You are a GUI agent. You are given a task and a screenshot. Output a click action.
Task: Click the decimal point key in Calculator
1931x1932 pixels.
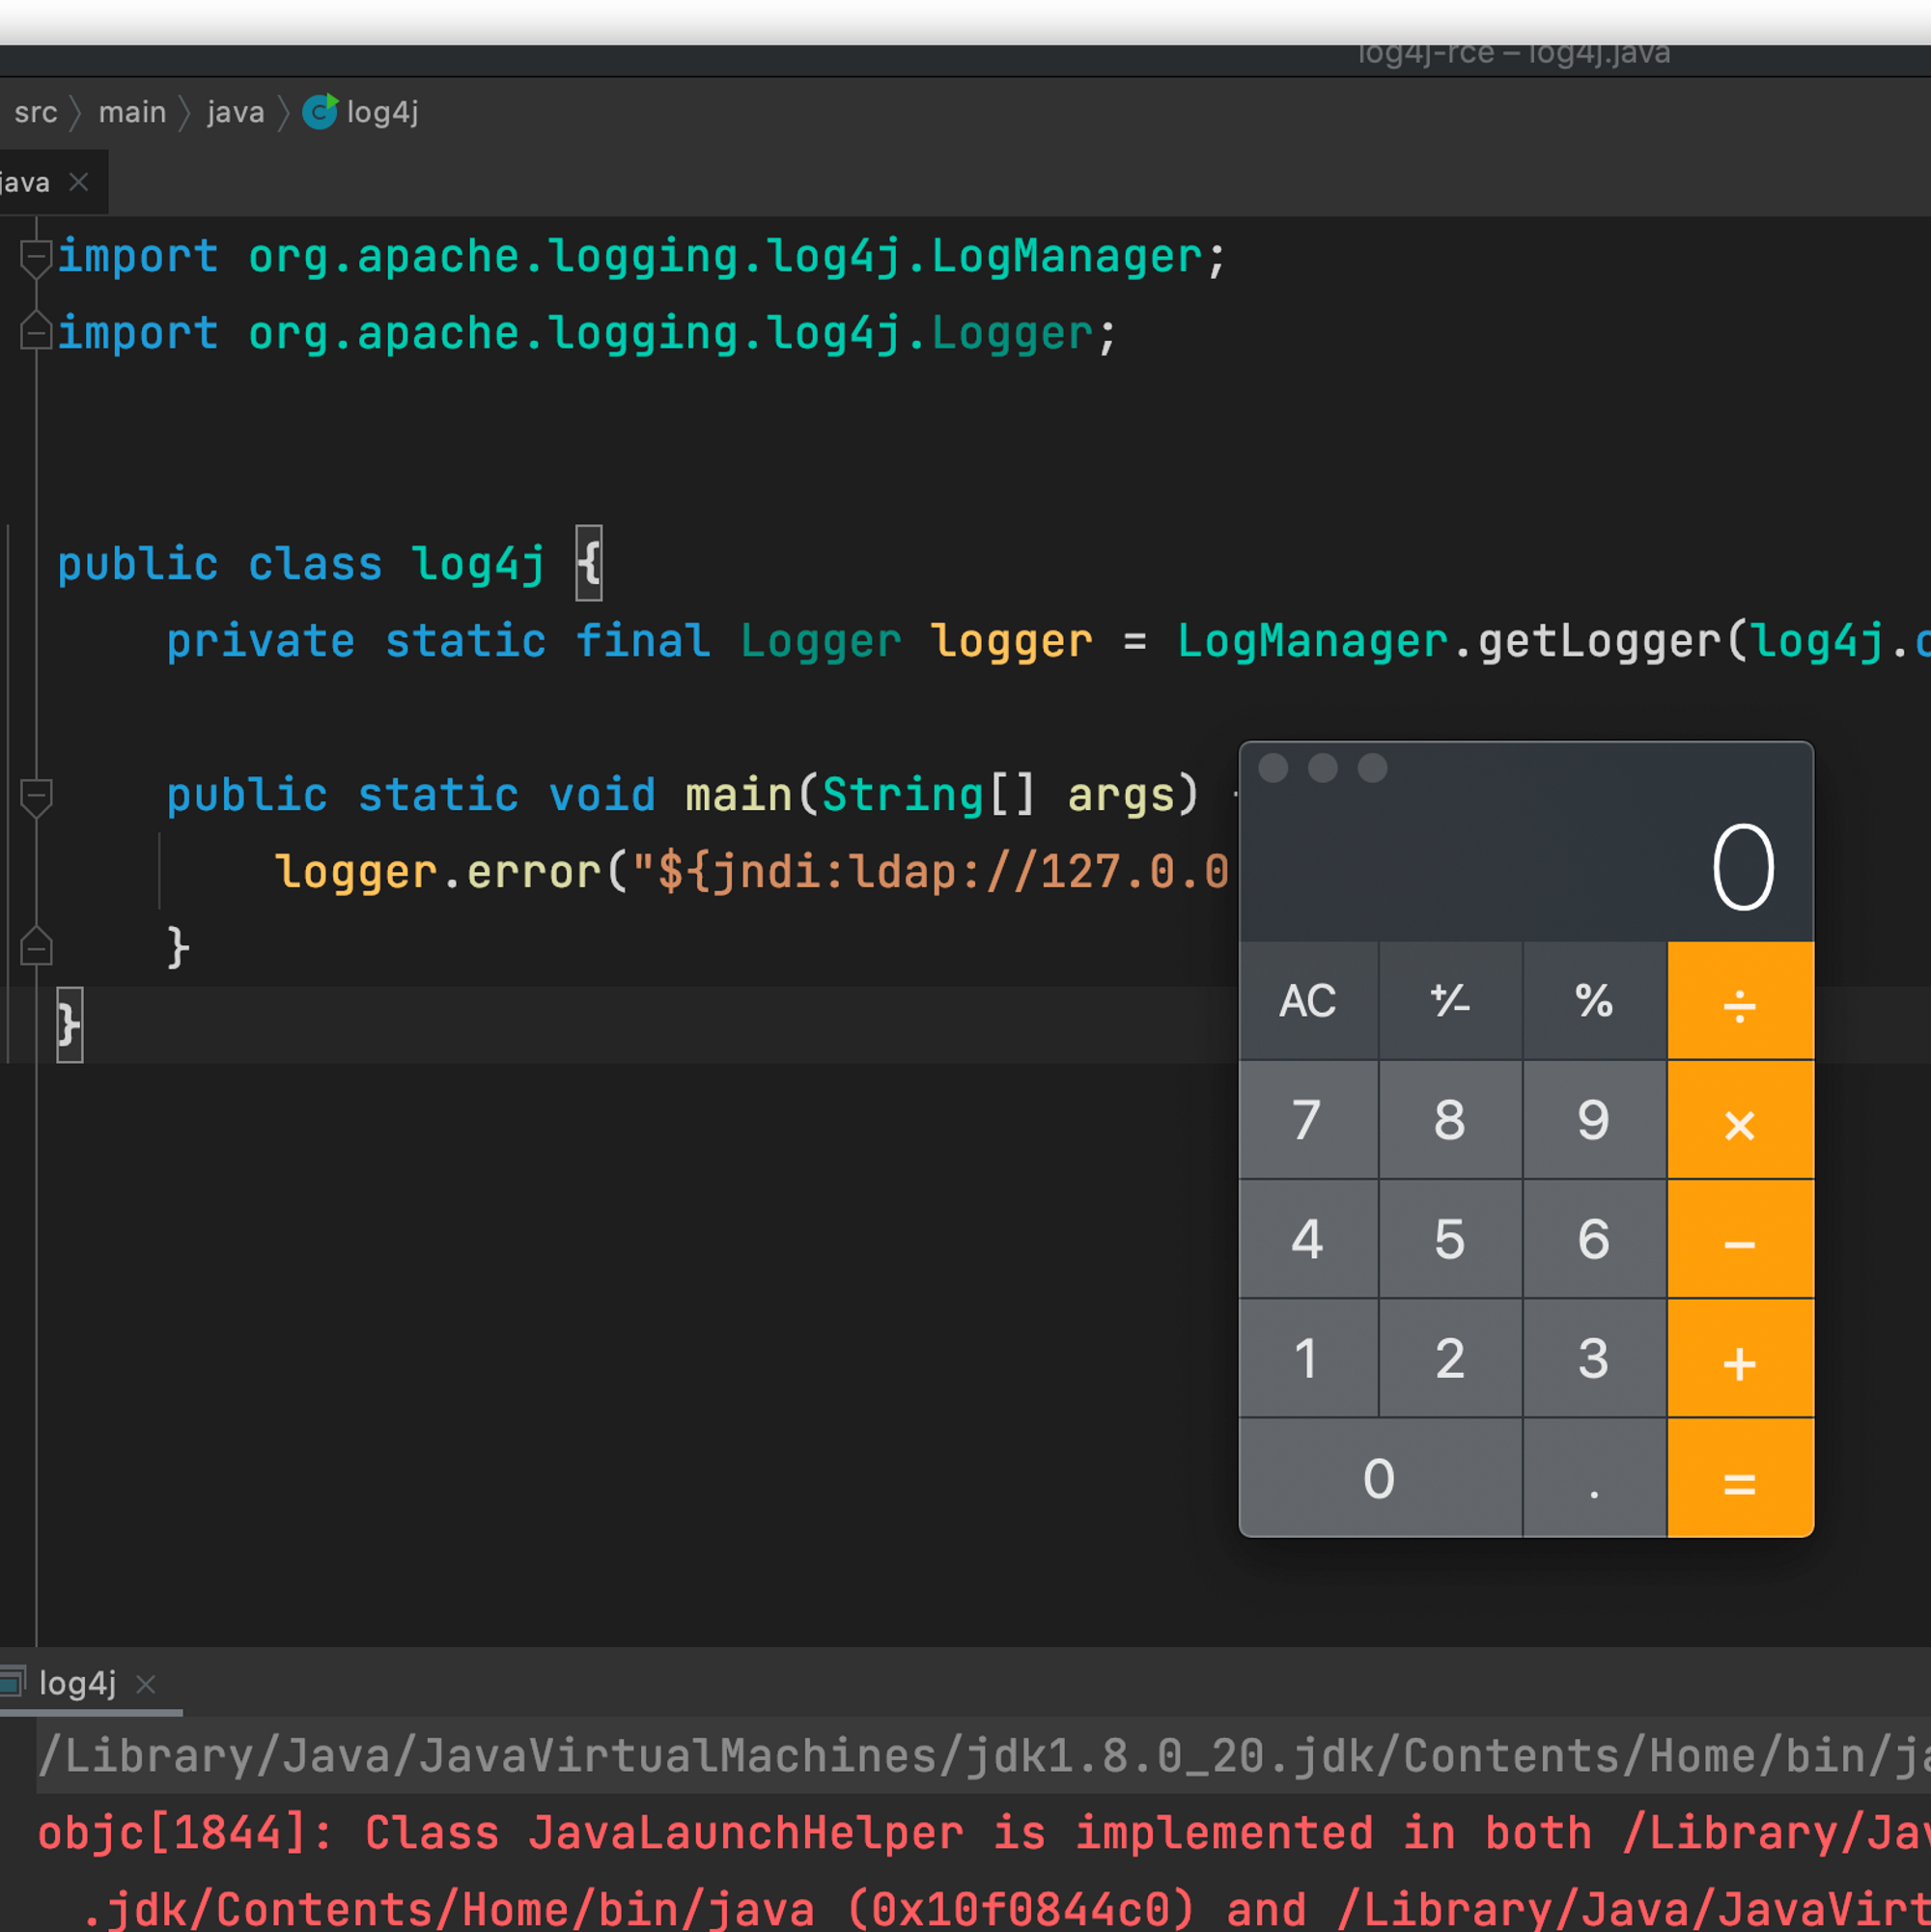1594,1478
